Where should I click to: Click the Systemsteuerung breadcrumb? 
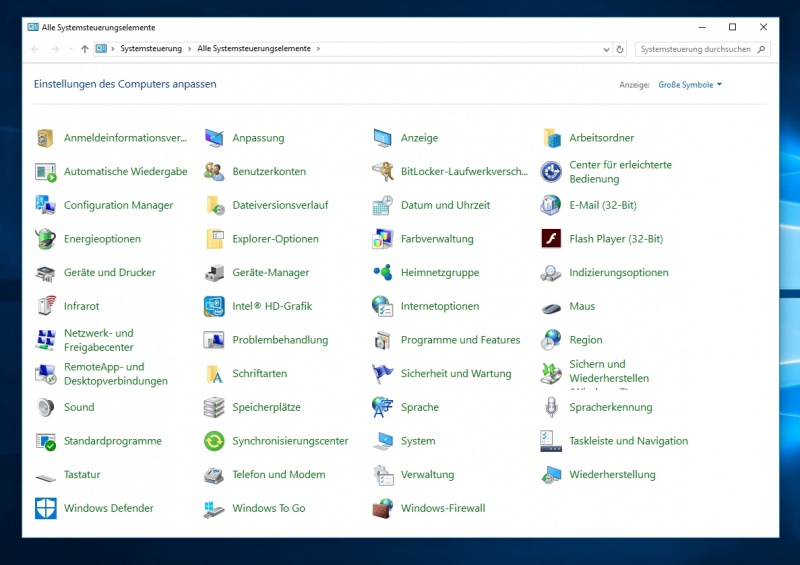coord(151,48)
